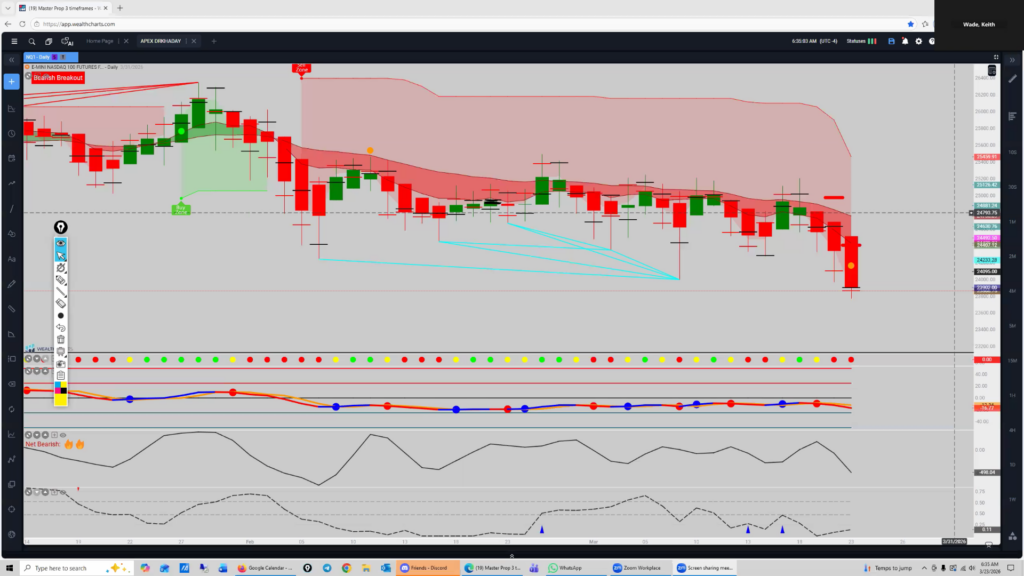Select the arrow pointer in floating toolbar
The height and width of the screenshot is (576, 1024).
(x=61, y=255)
